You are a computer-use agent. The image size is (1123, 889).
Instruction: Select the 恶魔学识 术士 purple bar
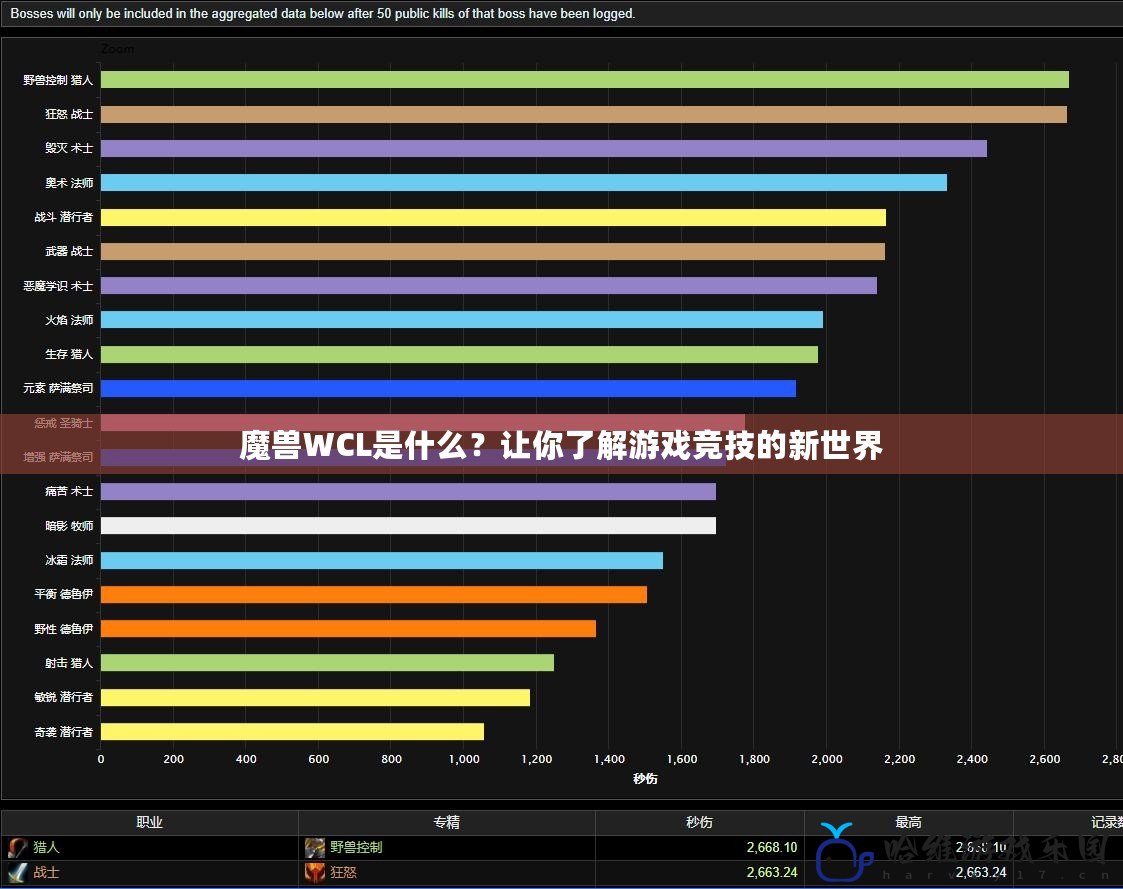tap(488, 286)
